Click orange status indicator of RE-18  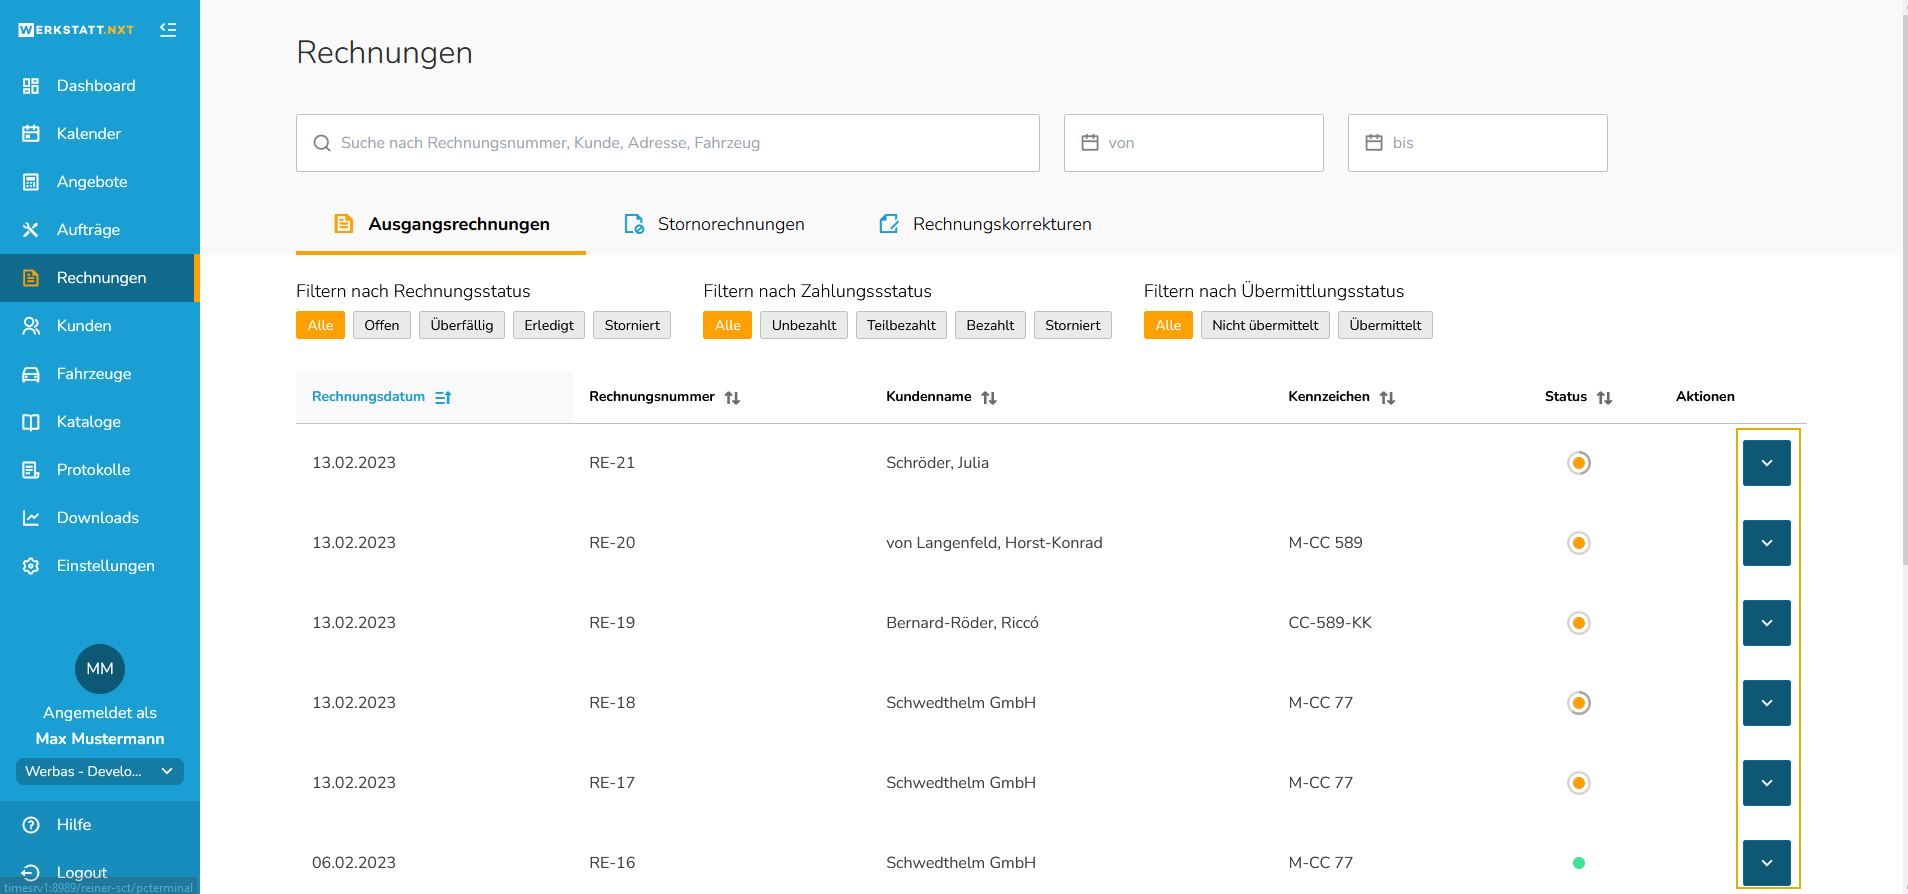click(x=1579, y=703)
